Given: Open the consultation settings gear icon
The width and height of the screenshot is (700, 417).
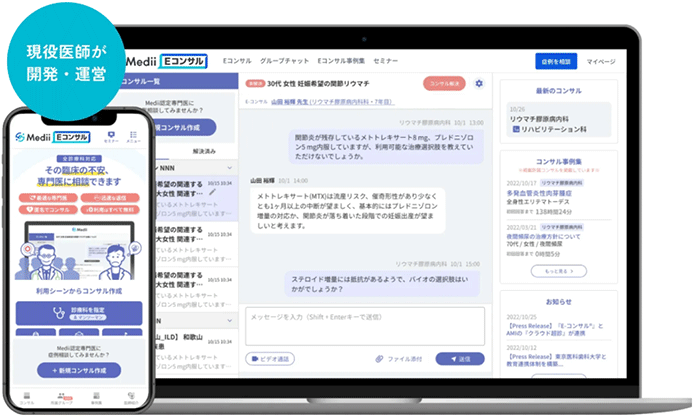Looking at the screenshot, I should (479, 84).
